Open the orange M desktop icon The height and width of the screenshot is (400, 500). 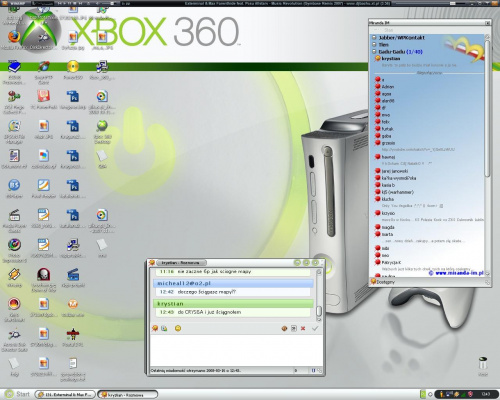[x=73, y=304]
